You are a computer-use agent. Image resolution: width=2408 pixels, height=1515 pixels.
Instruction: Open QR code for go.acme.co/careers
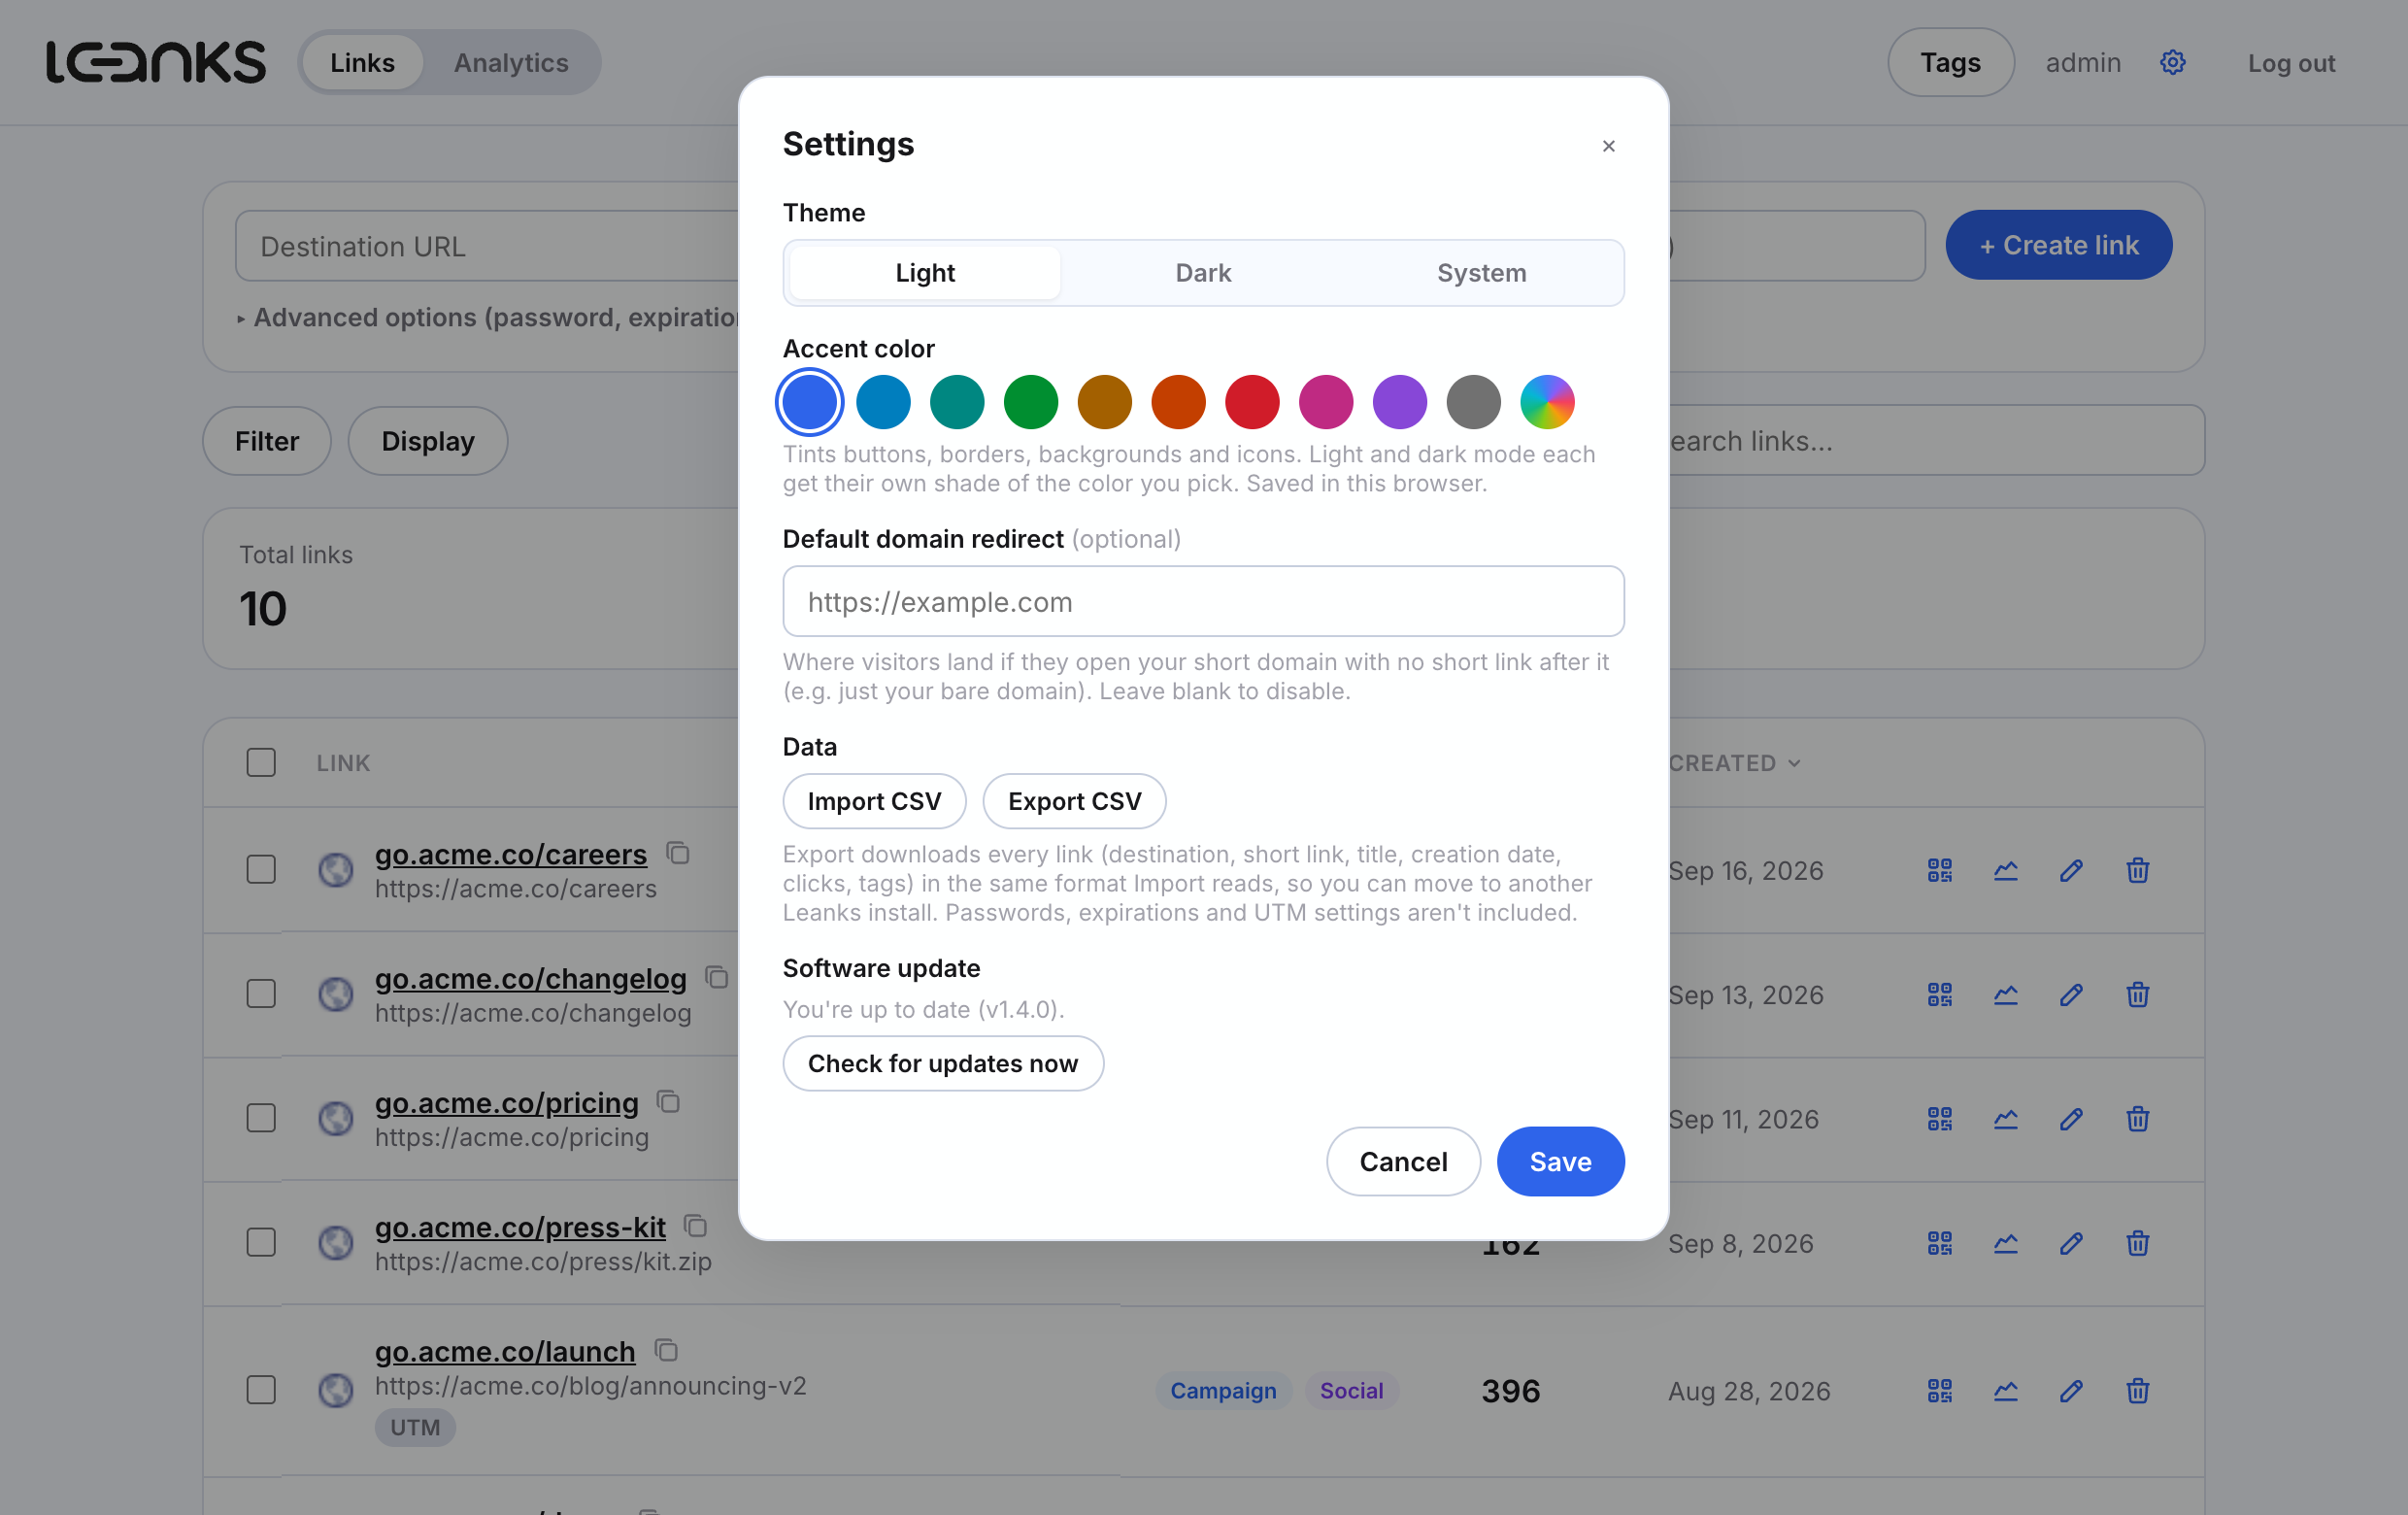coord(1939,870)
